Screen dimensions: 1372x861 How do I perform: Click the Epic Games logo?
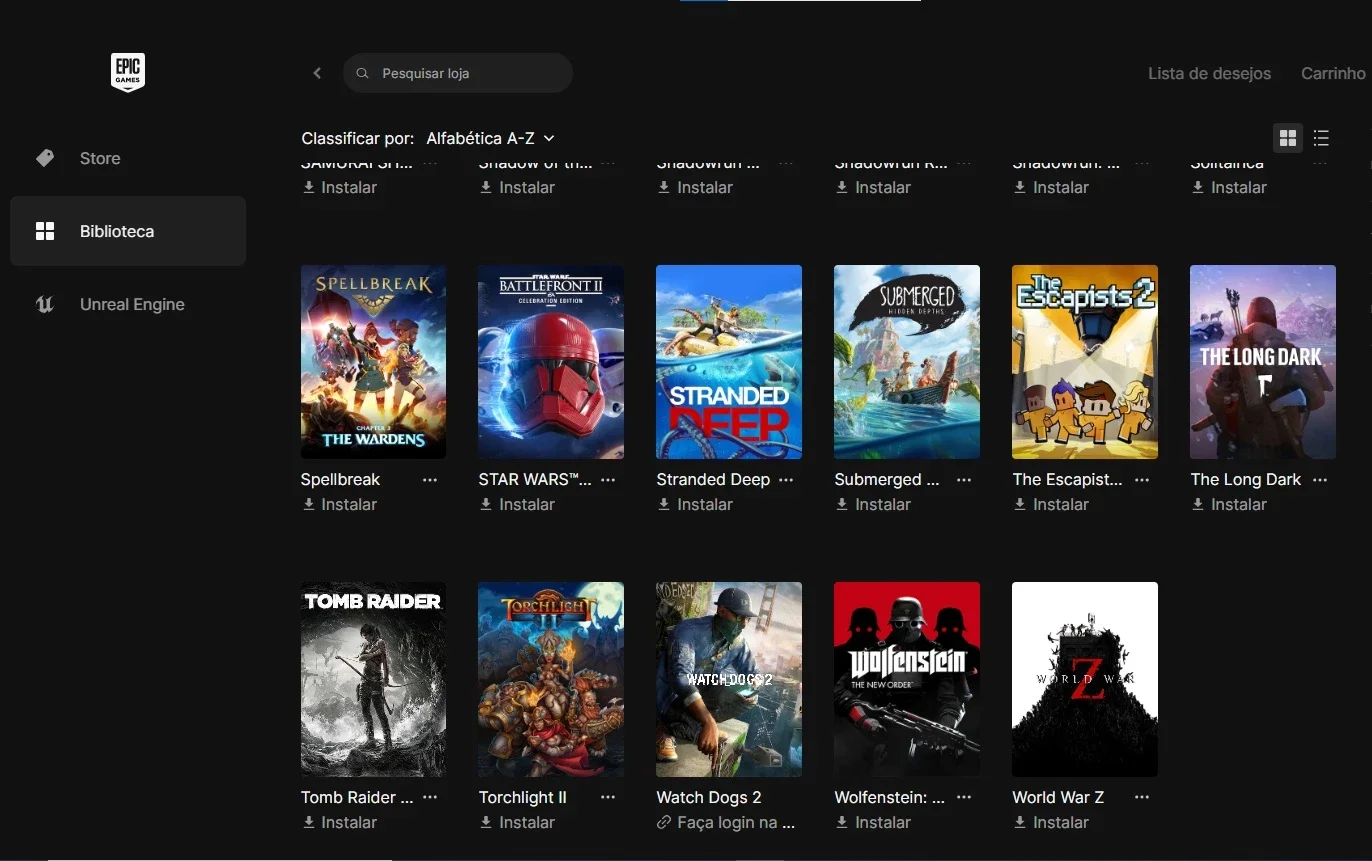pos(128,73)
